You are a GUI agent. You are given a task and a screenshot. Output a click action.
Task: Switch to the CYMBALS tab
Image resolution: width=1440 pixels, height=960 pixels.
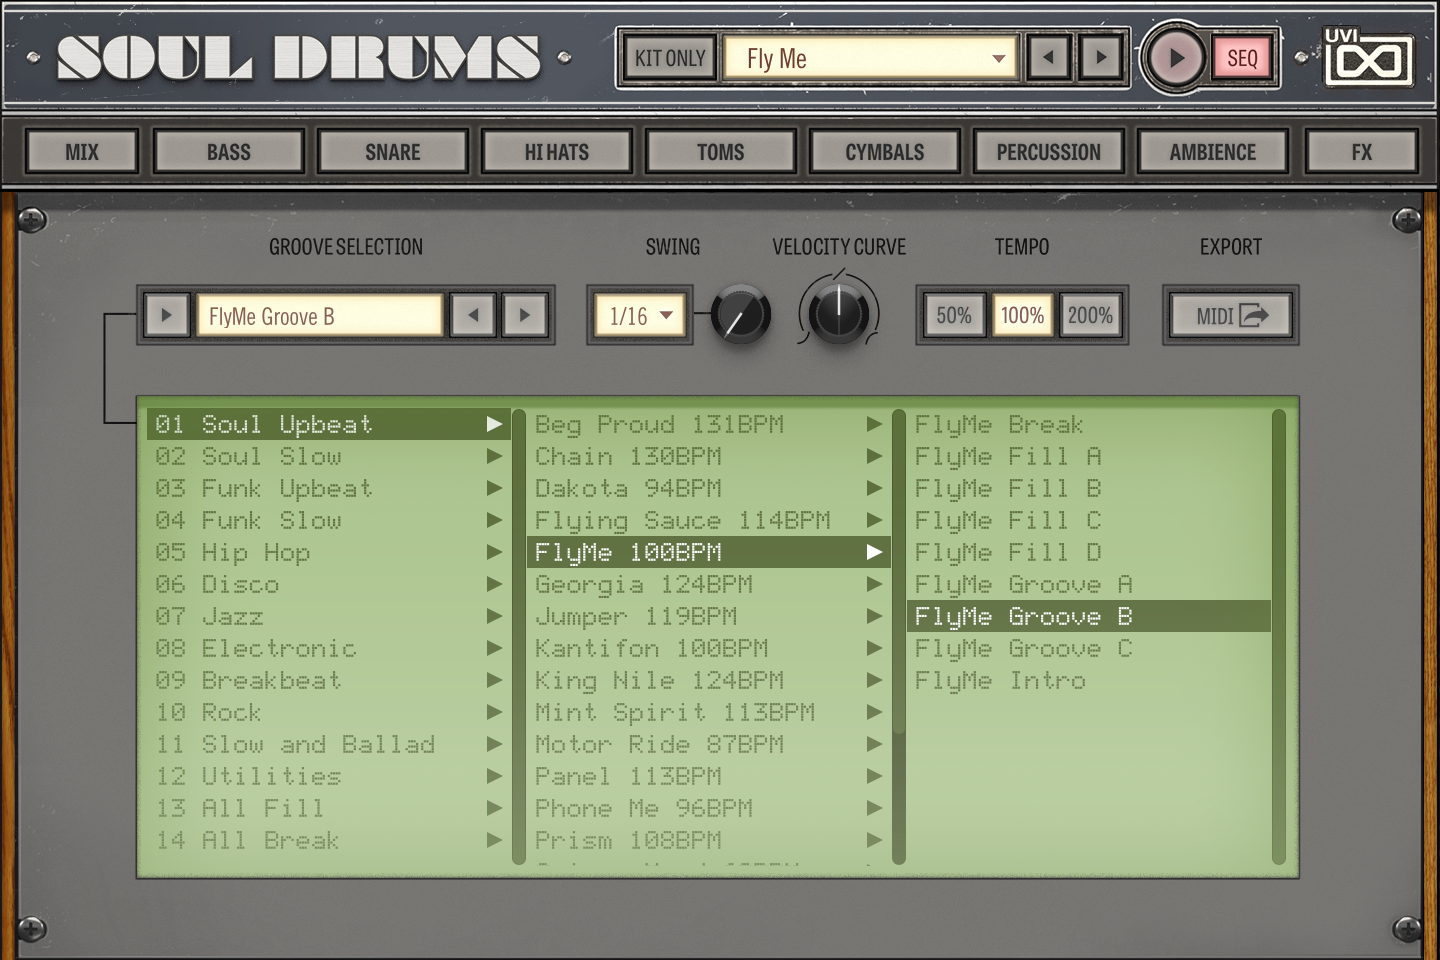click(x=884, y=151)
